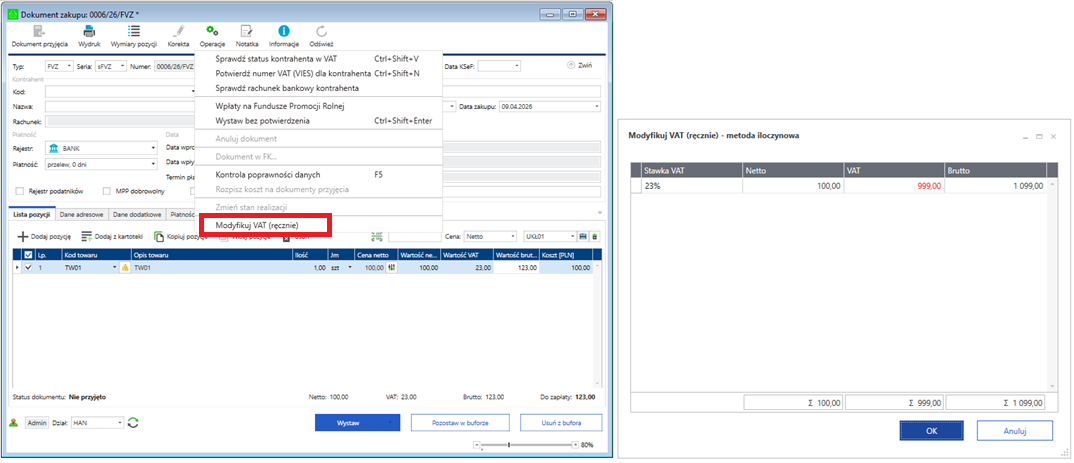Click the red VAT value 999,00 cell
Image resolution: width=1074 pixels, height=463 pixels.
click(x=894, y=185)
